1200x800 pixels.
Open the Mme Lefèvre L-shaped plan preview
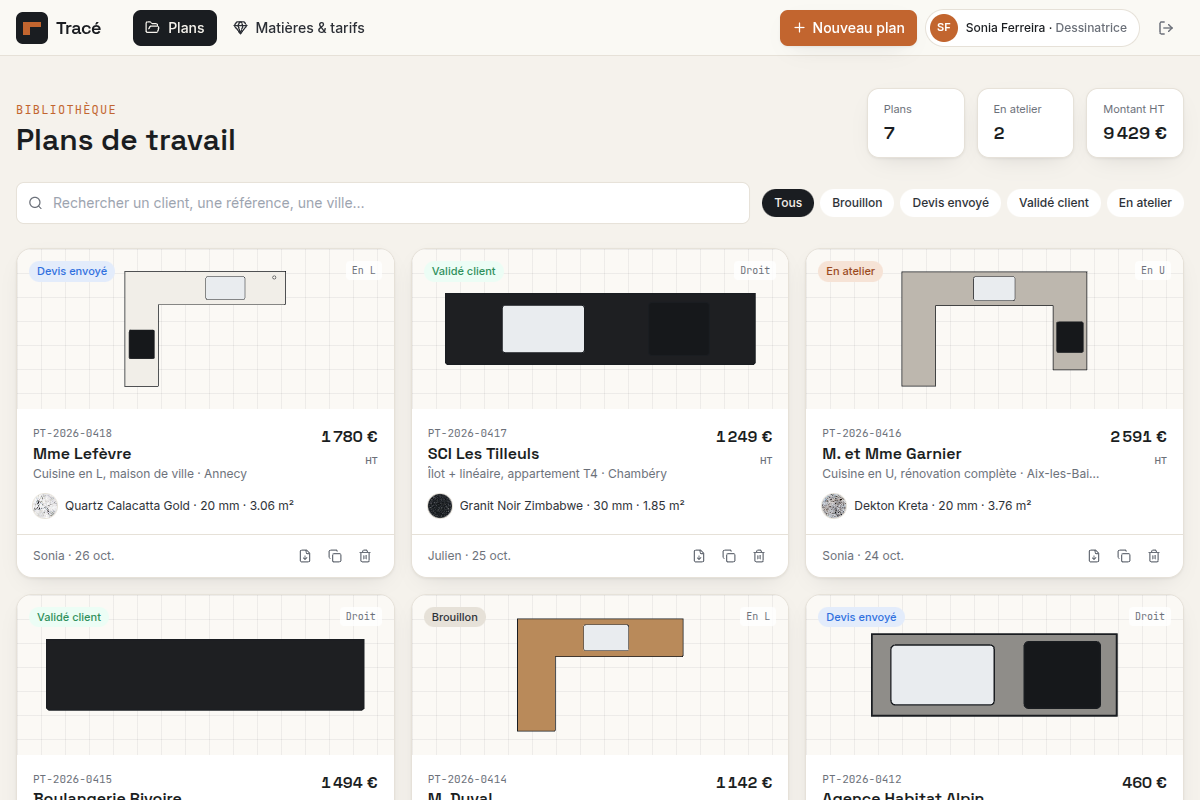coord(205,329)
